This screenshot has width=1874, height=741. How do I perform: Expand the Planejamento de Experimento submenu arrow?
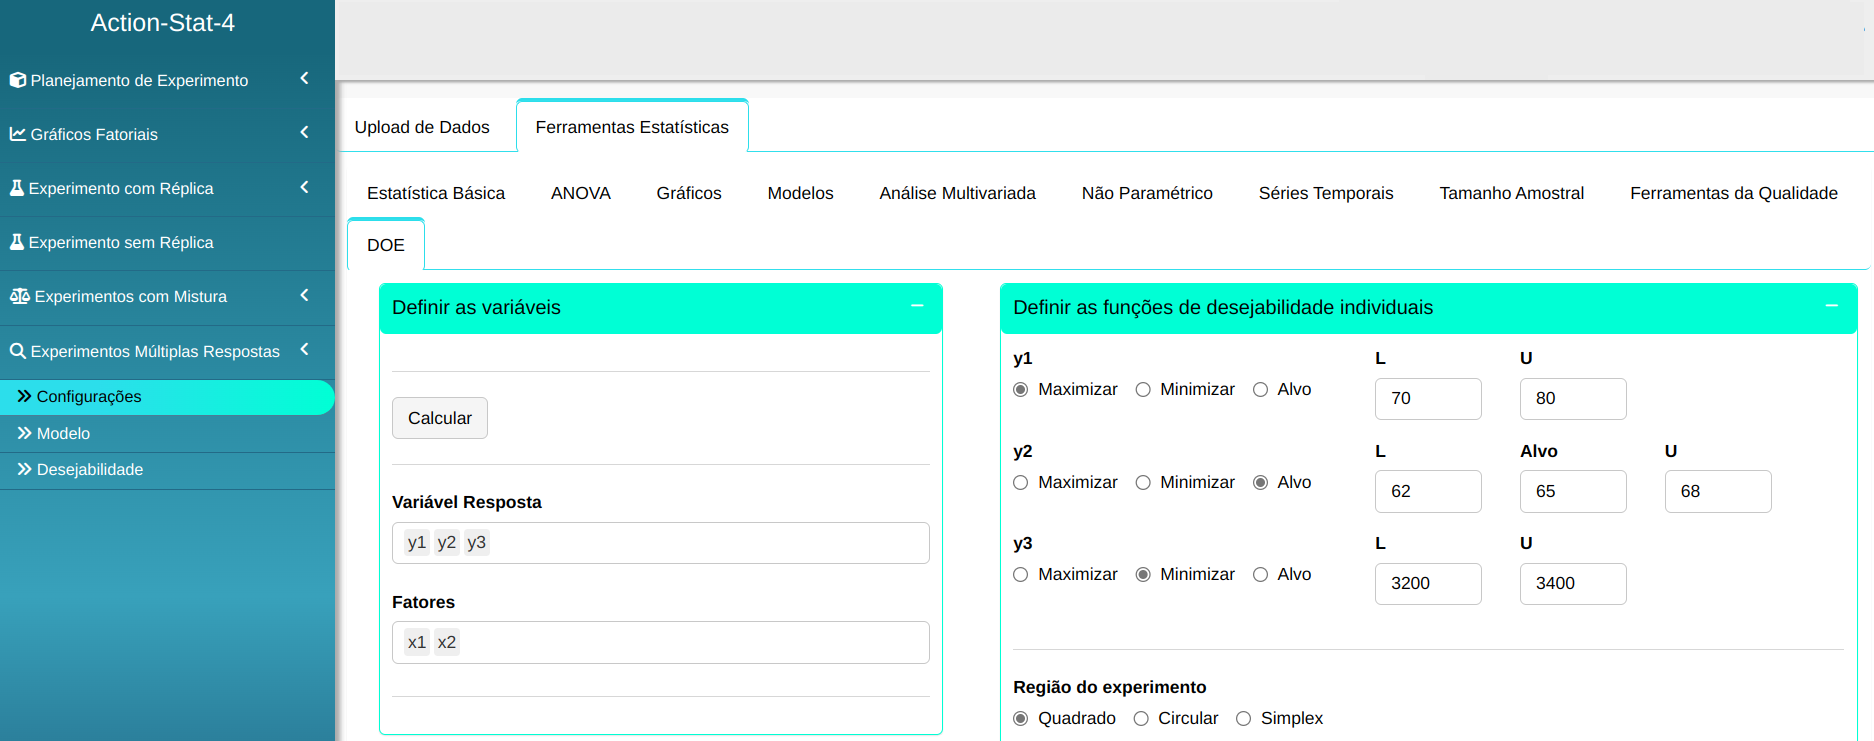click(304, 78)
